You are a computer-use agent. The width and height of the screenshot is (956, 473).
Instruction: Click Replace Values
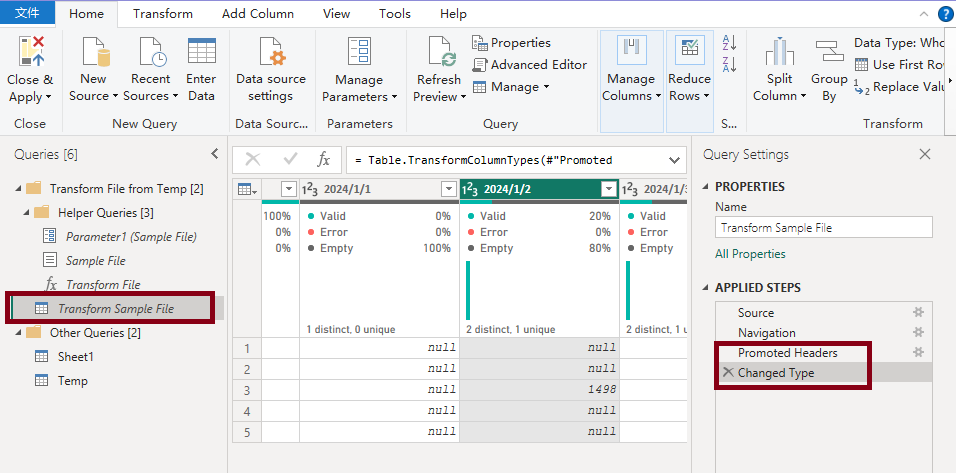pyautogui.click(x=899, y=87)
